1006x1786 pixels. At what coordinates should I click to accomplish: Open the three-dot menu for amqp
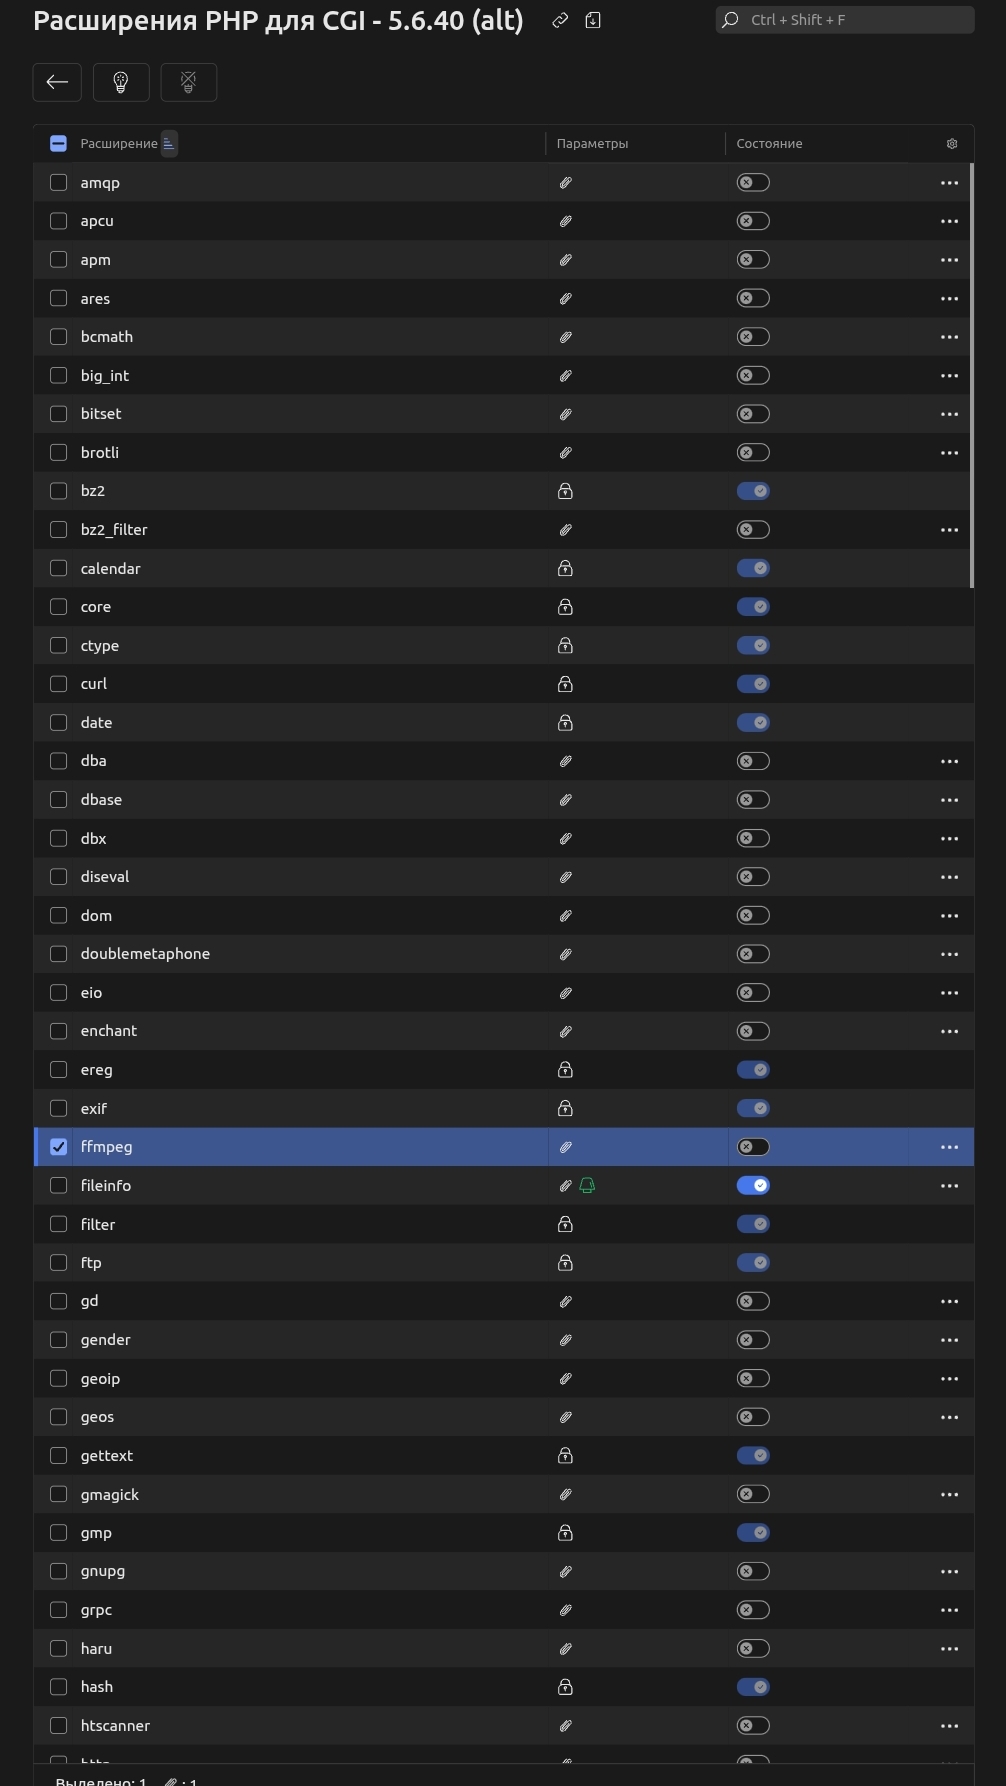point(949,183)
